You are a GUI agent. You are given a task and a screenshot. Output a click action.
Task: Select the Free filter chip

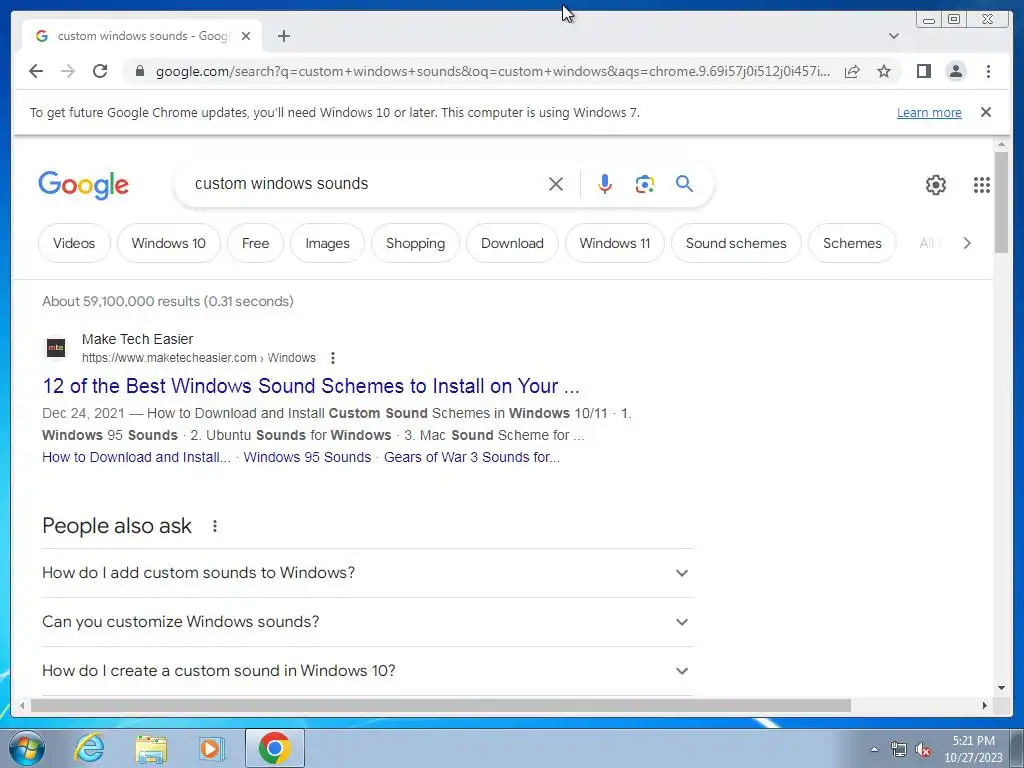point(255,243)
